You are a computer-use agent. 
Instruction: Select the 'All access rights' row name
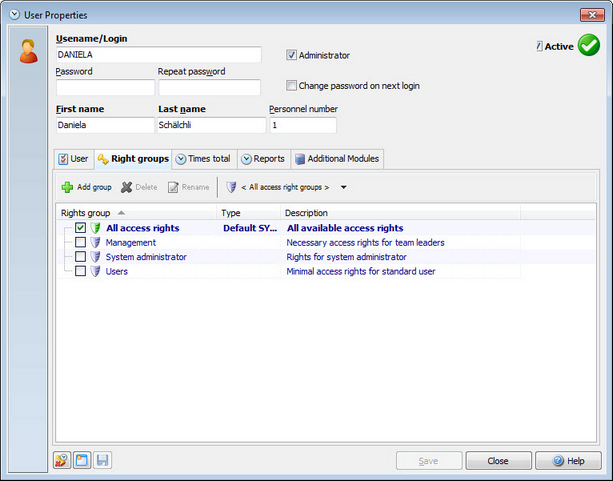pyautogui.click(x=143, y=228)
